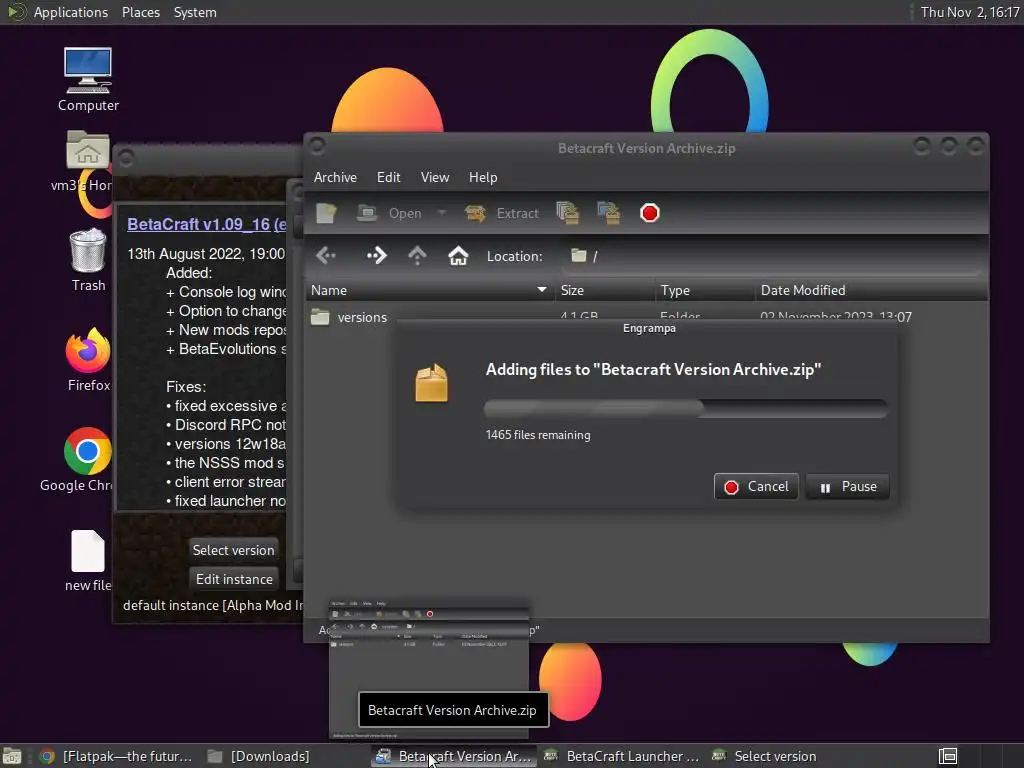
Task: Click the package icon in progress dialog
Action: pos(432,383)
